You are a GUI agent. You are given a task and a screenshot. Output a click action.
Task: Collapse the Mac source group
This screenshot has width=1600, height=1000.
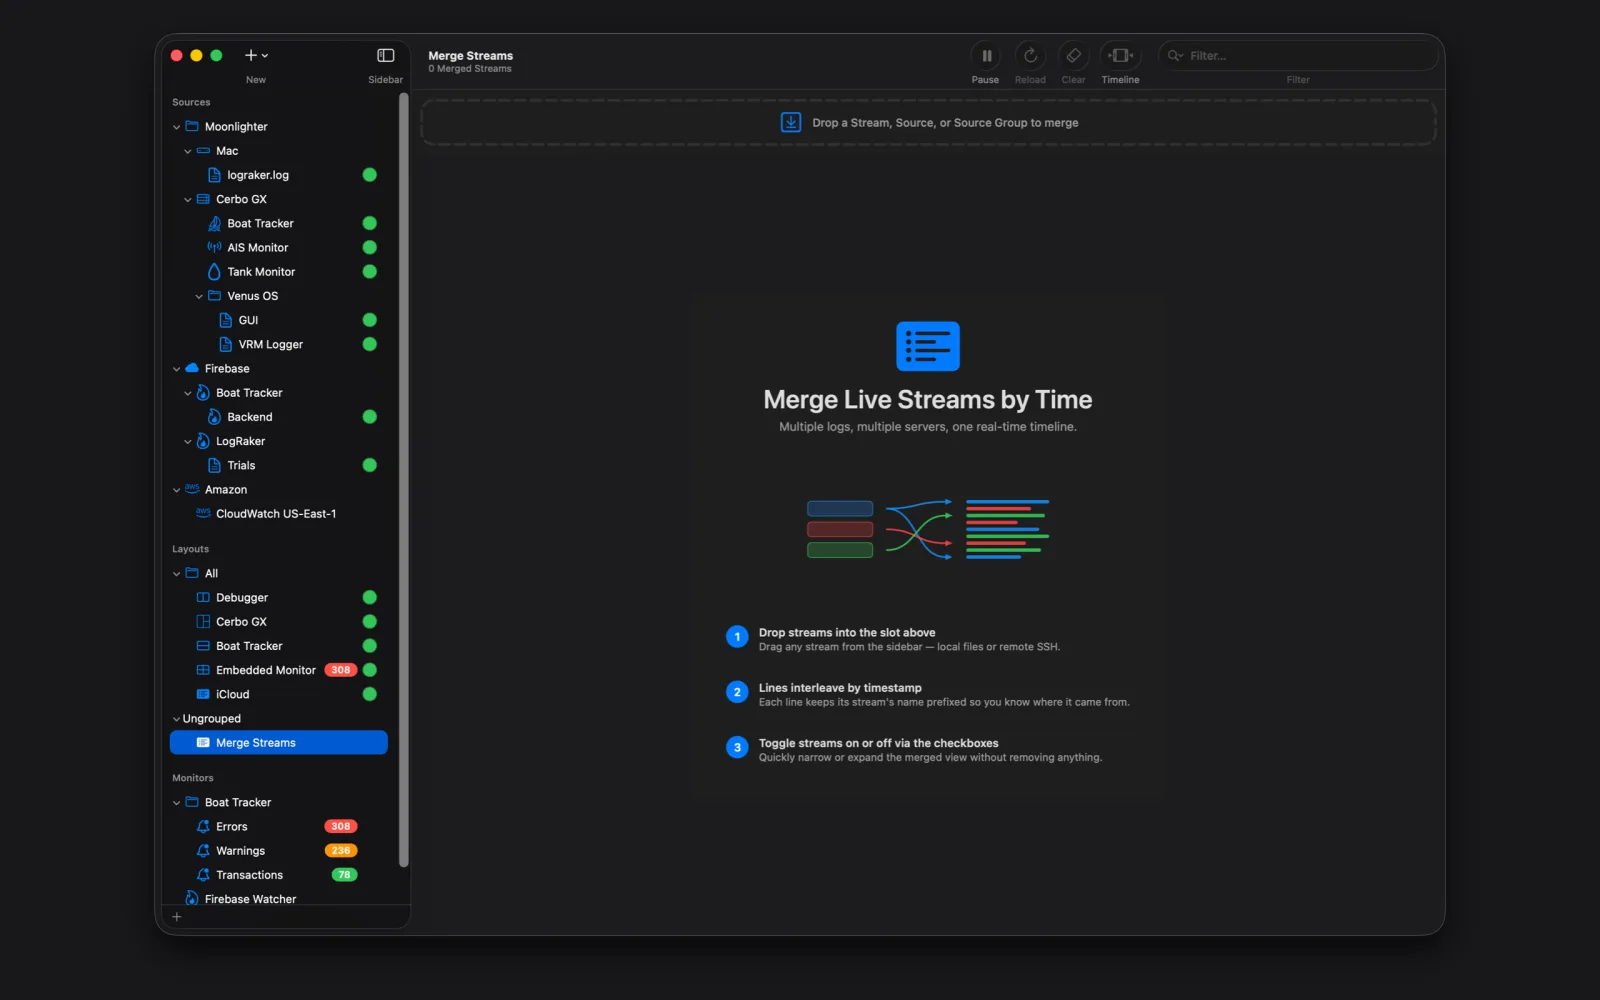pos(188,151)
